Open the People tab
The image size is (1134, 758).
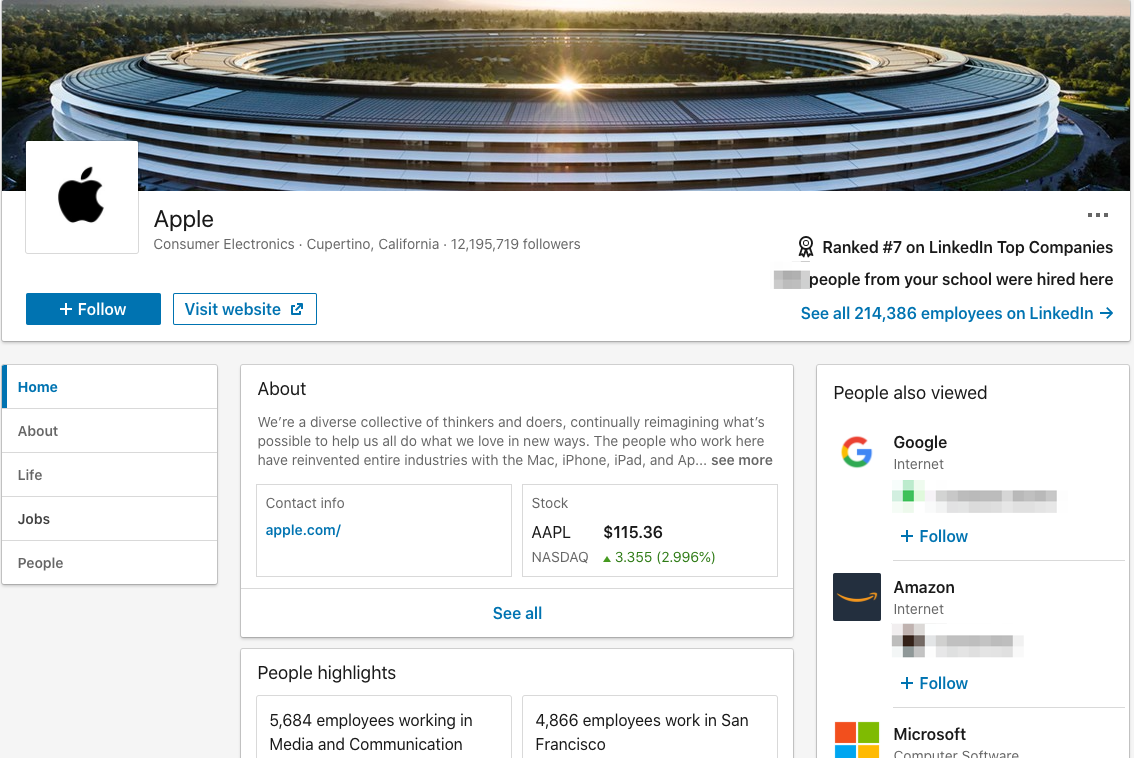coord(110,563)
